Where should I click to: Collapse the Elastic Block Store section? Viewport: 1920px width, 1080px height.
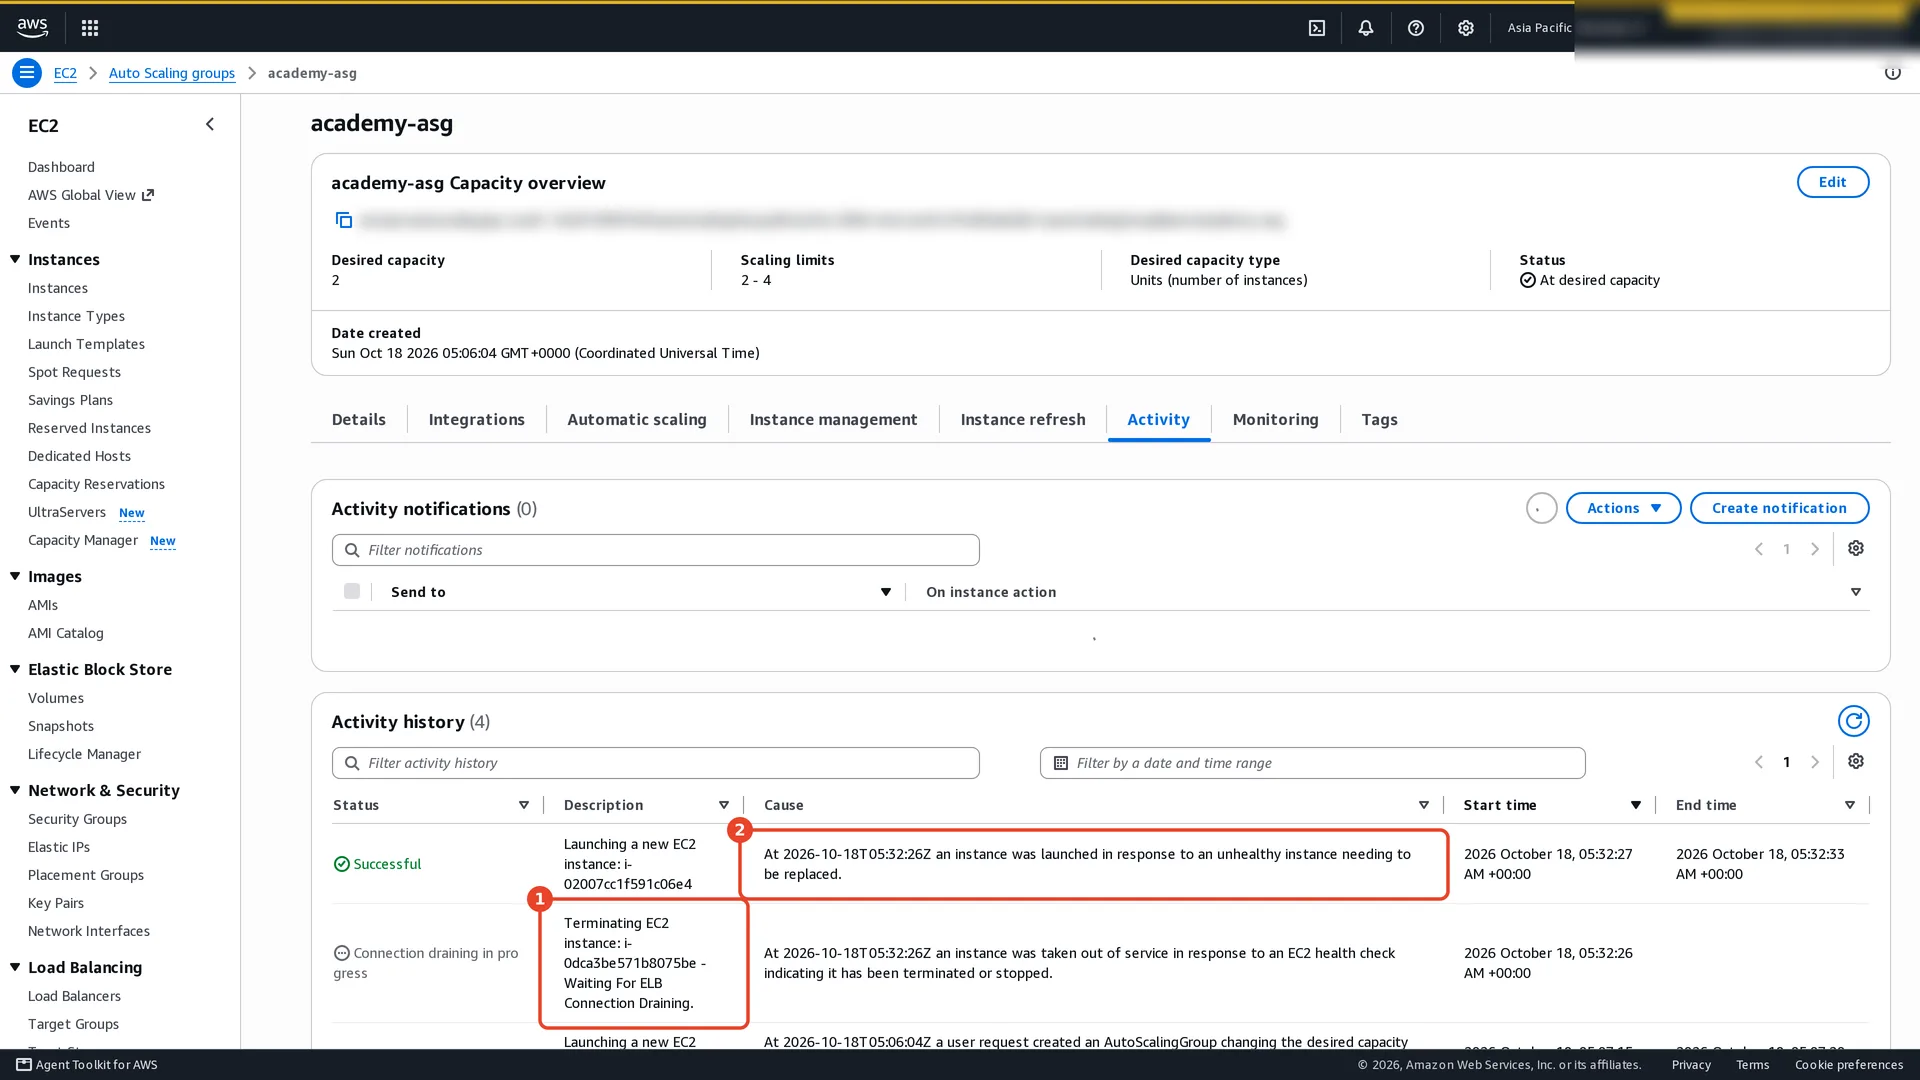[x=15, y=669]
